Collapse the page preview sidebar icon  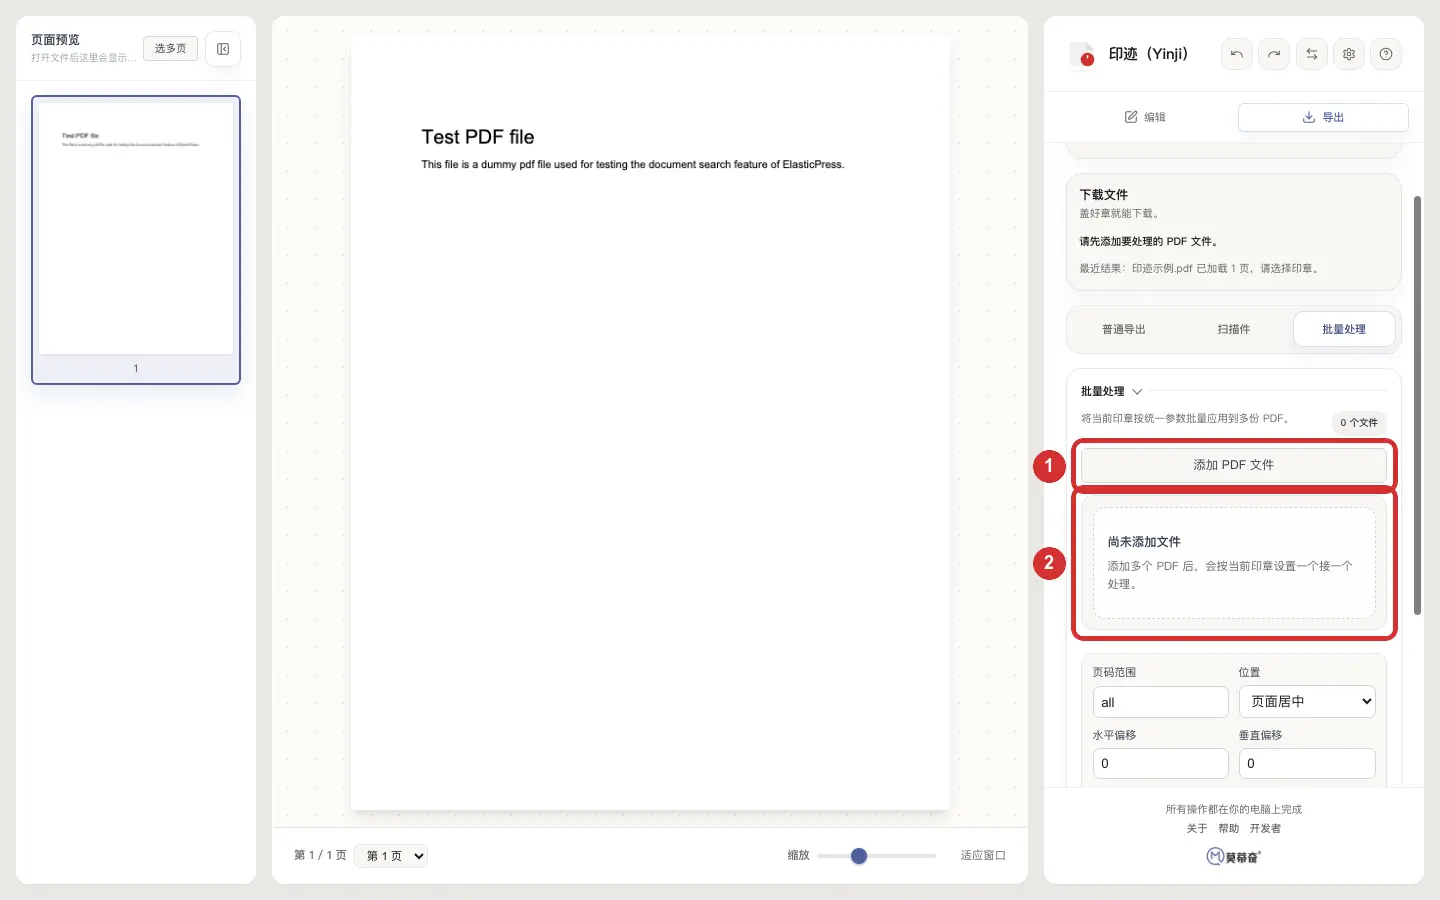[x=223, y=49]
